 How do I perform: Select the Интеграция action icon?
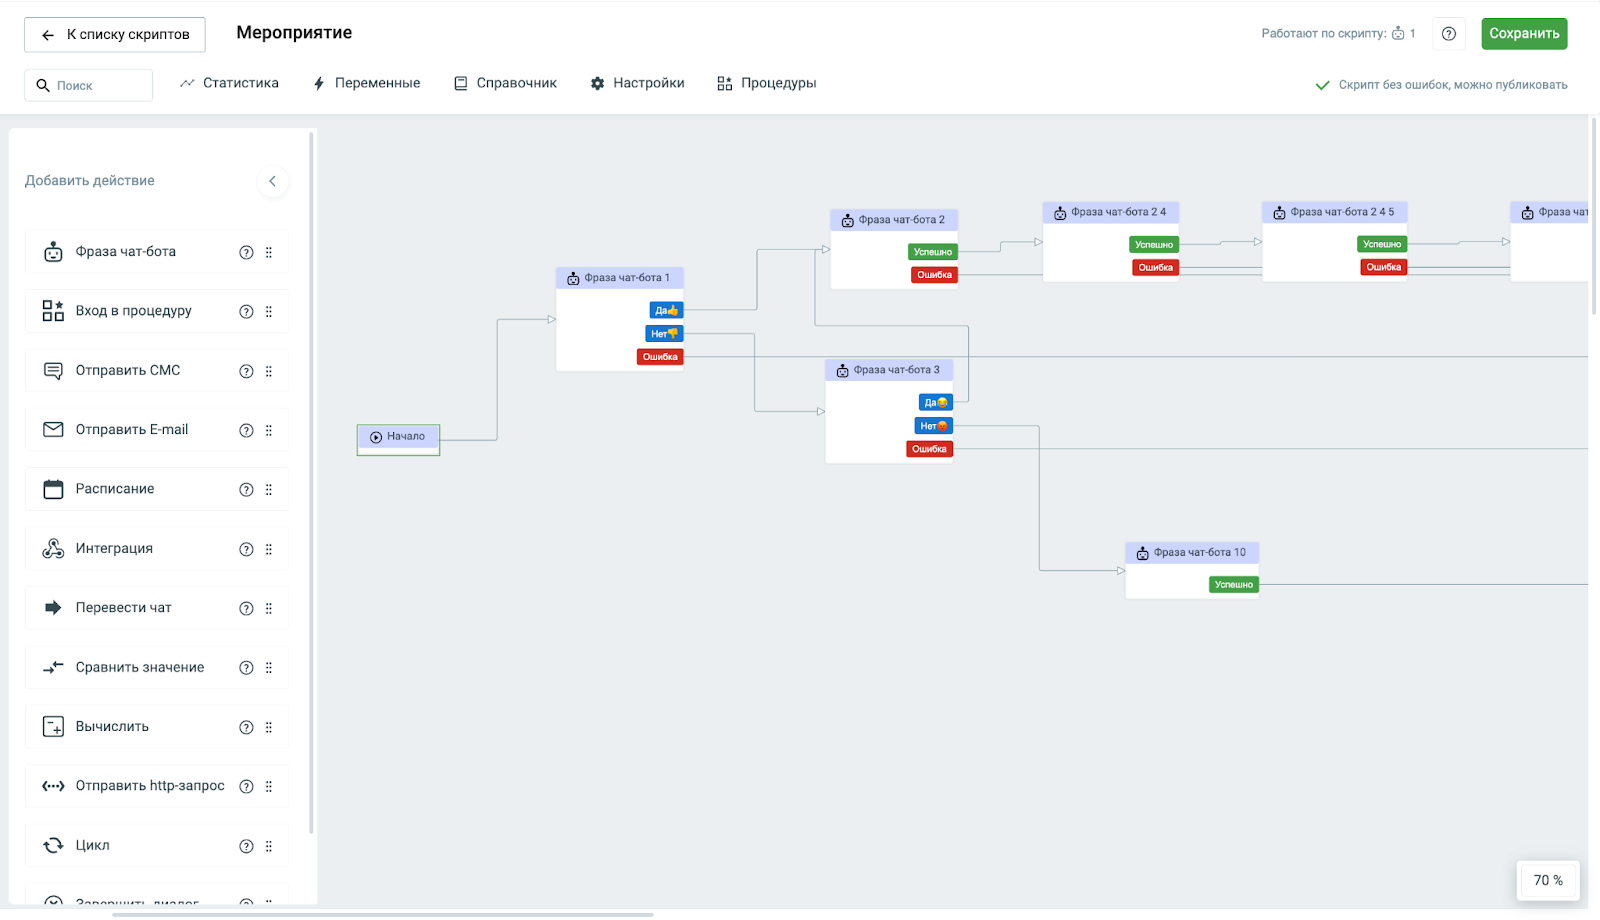tap(53, 549)
